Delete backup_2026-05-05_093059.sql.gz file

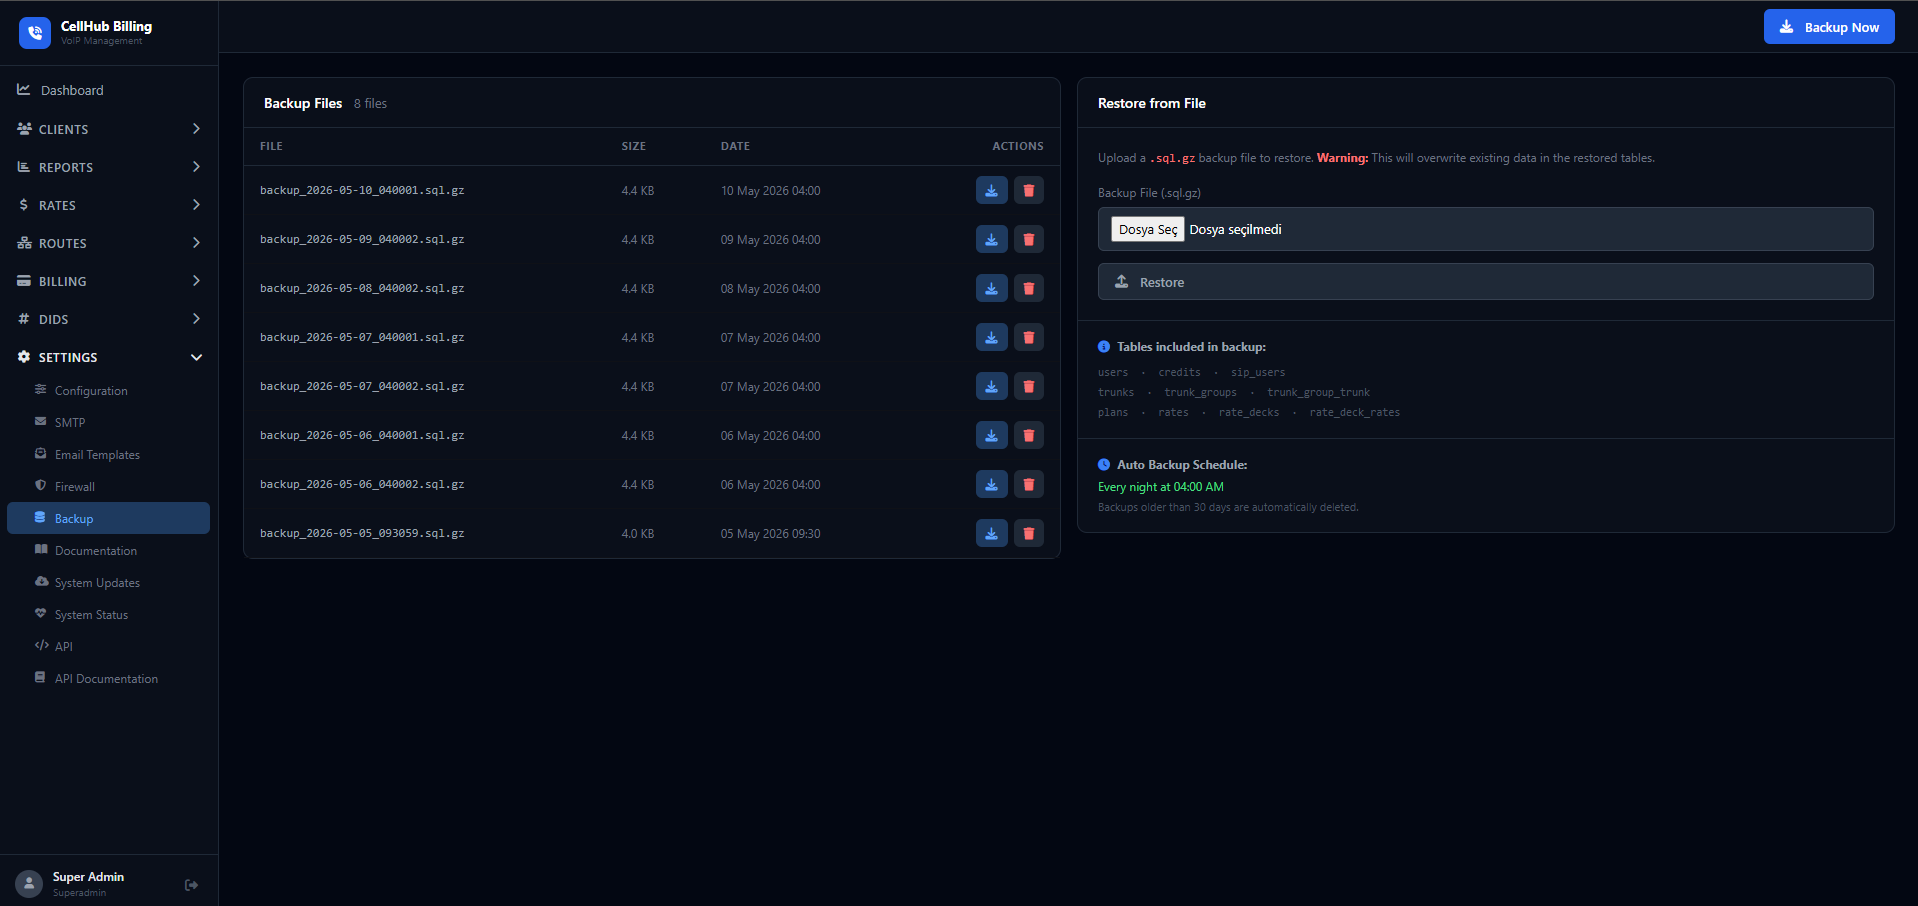(1028, 533)
